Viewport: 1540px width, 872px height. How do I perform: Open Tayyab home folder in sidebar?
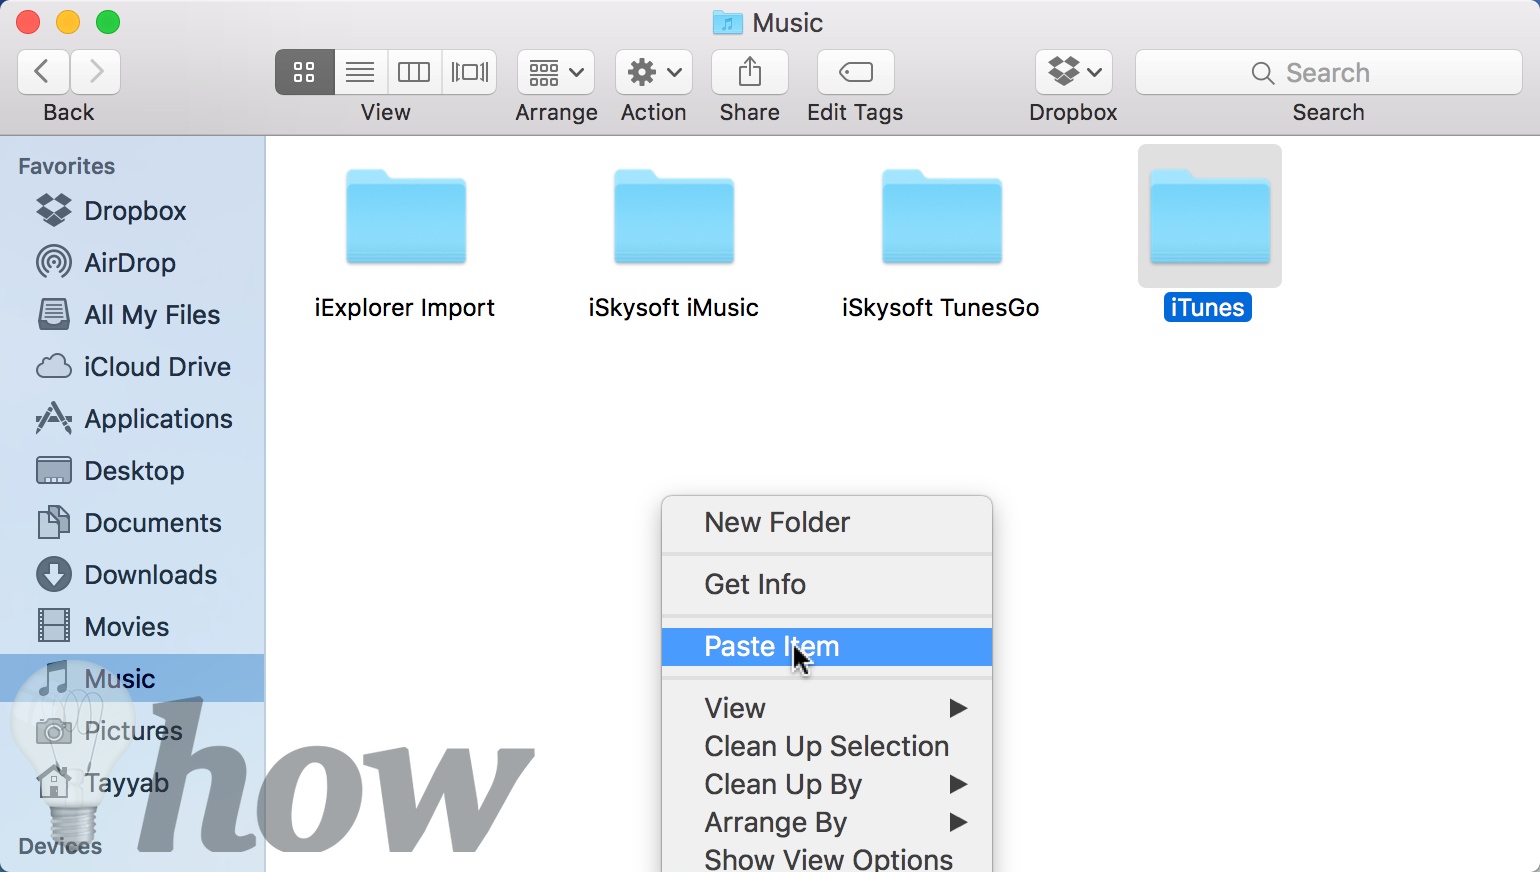pos(132,783)
